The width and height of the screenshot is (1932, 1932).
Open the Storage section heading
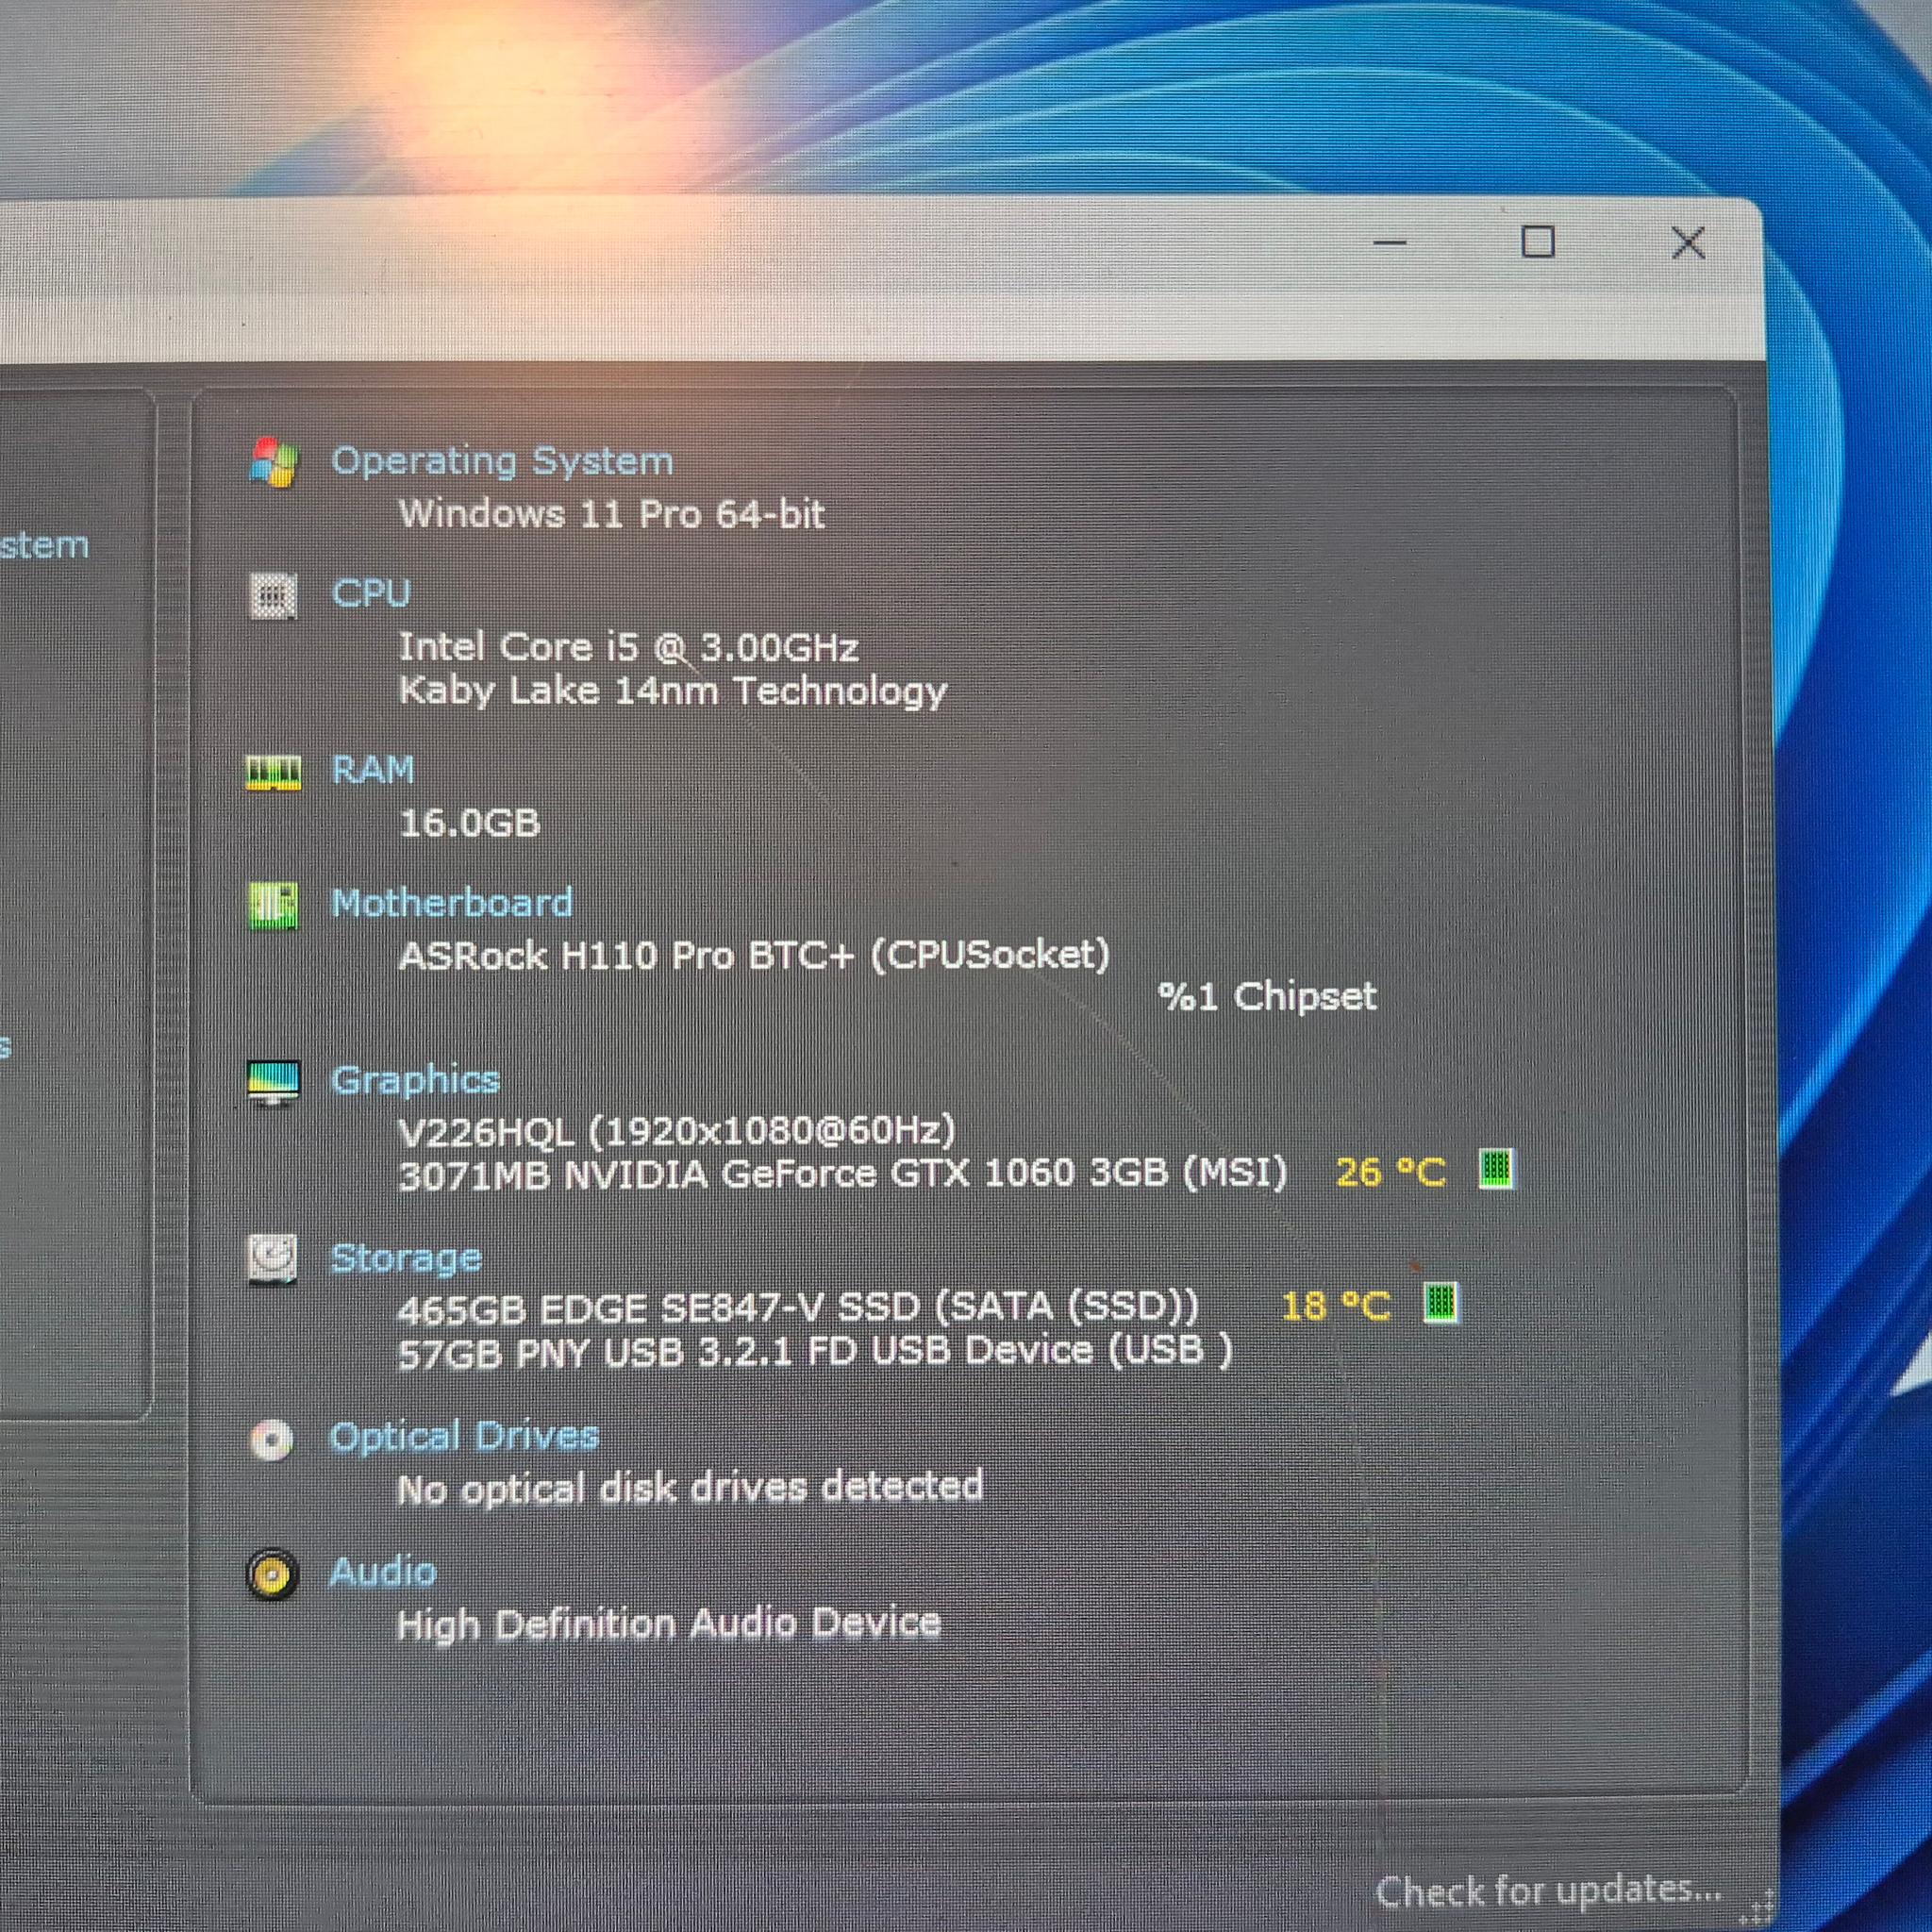point(406,1259)
